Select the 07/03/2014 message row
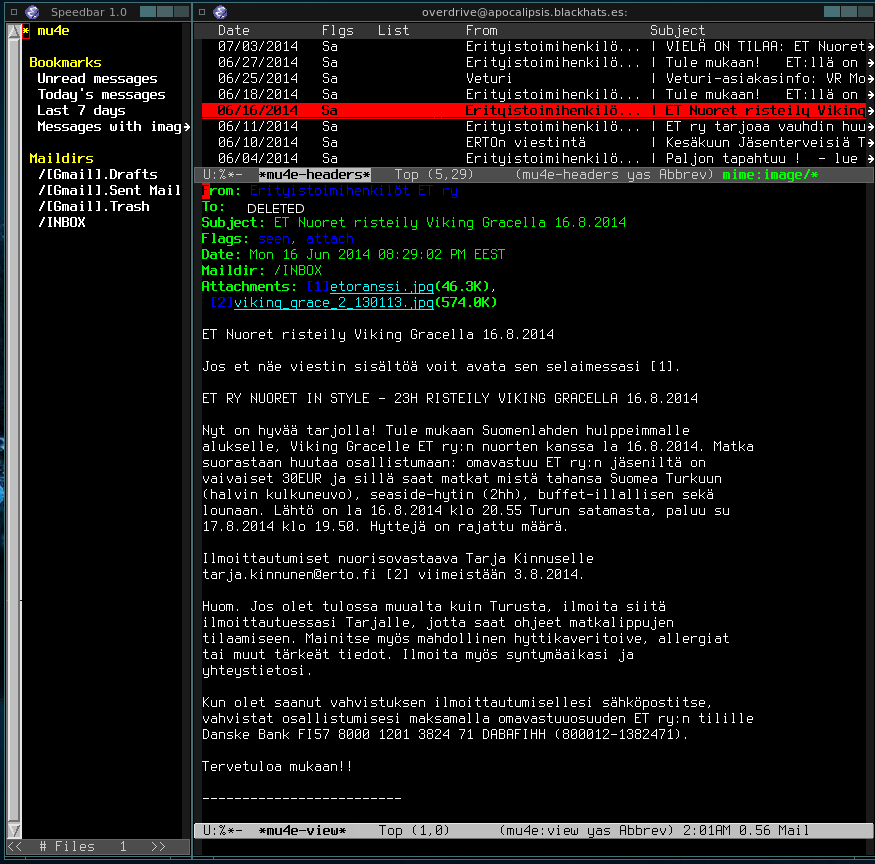Screen dimensions: 875x864 coord(534,47)
